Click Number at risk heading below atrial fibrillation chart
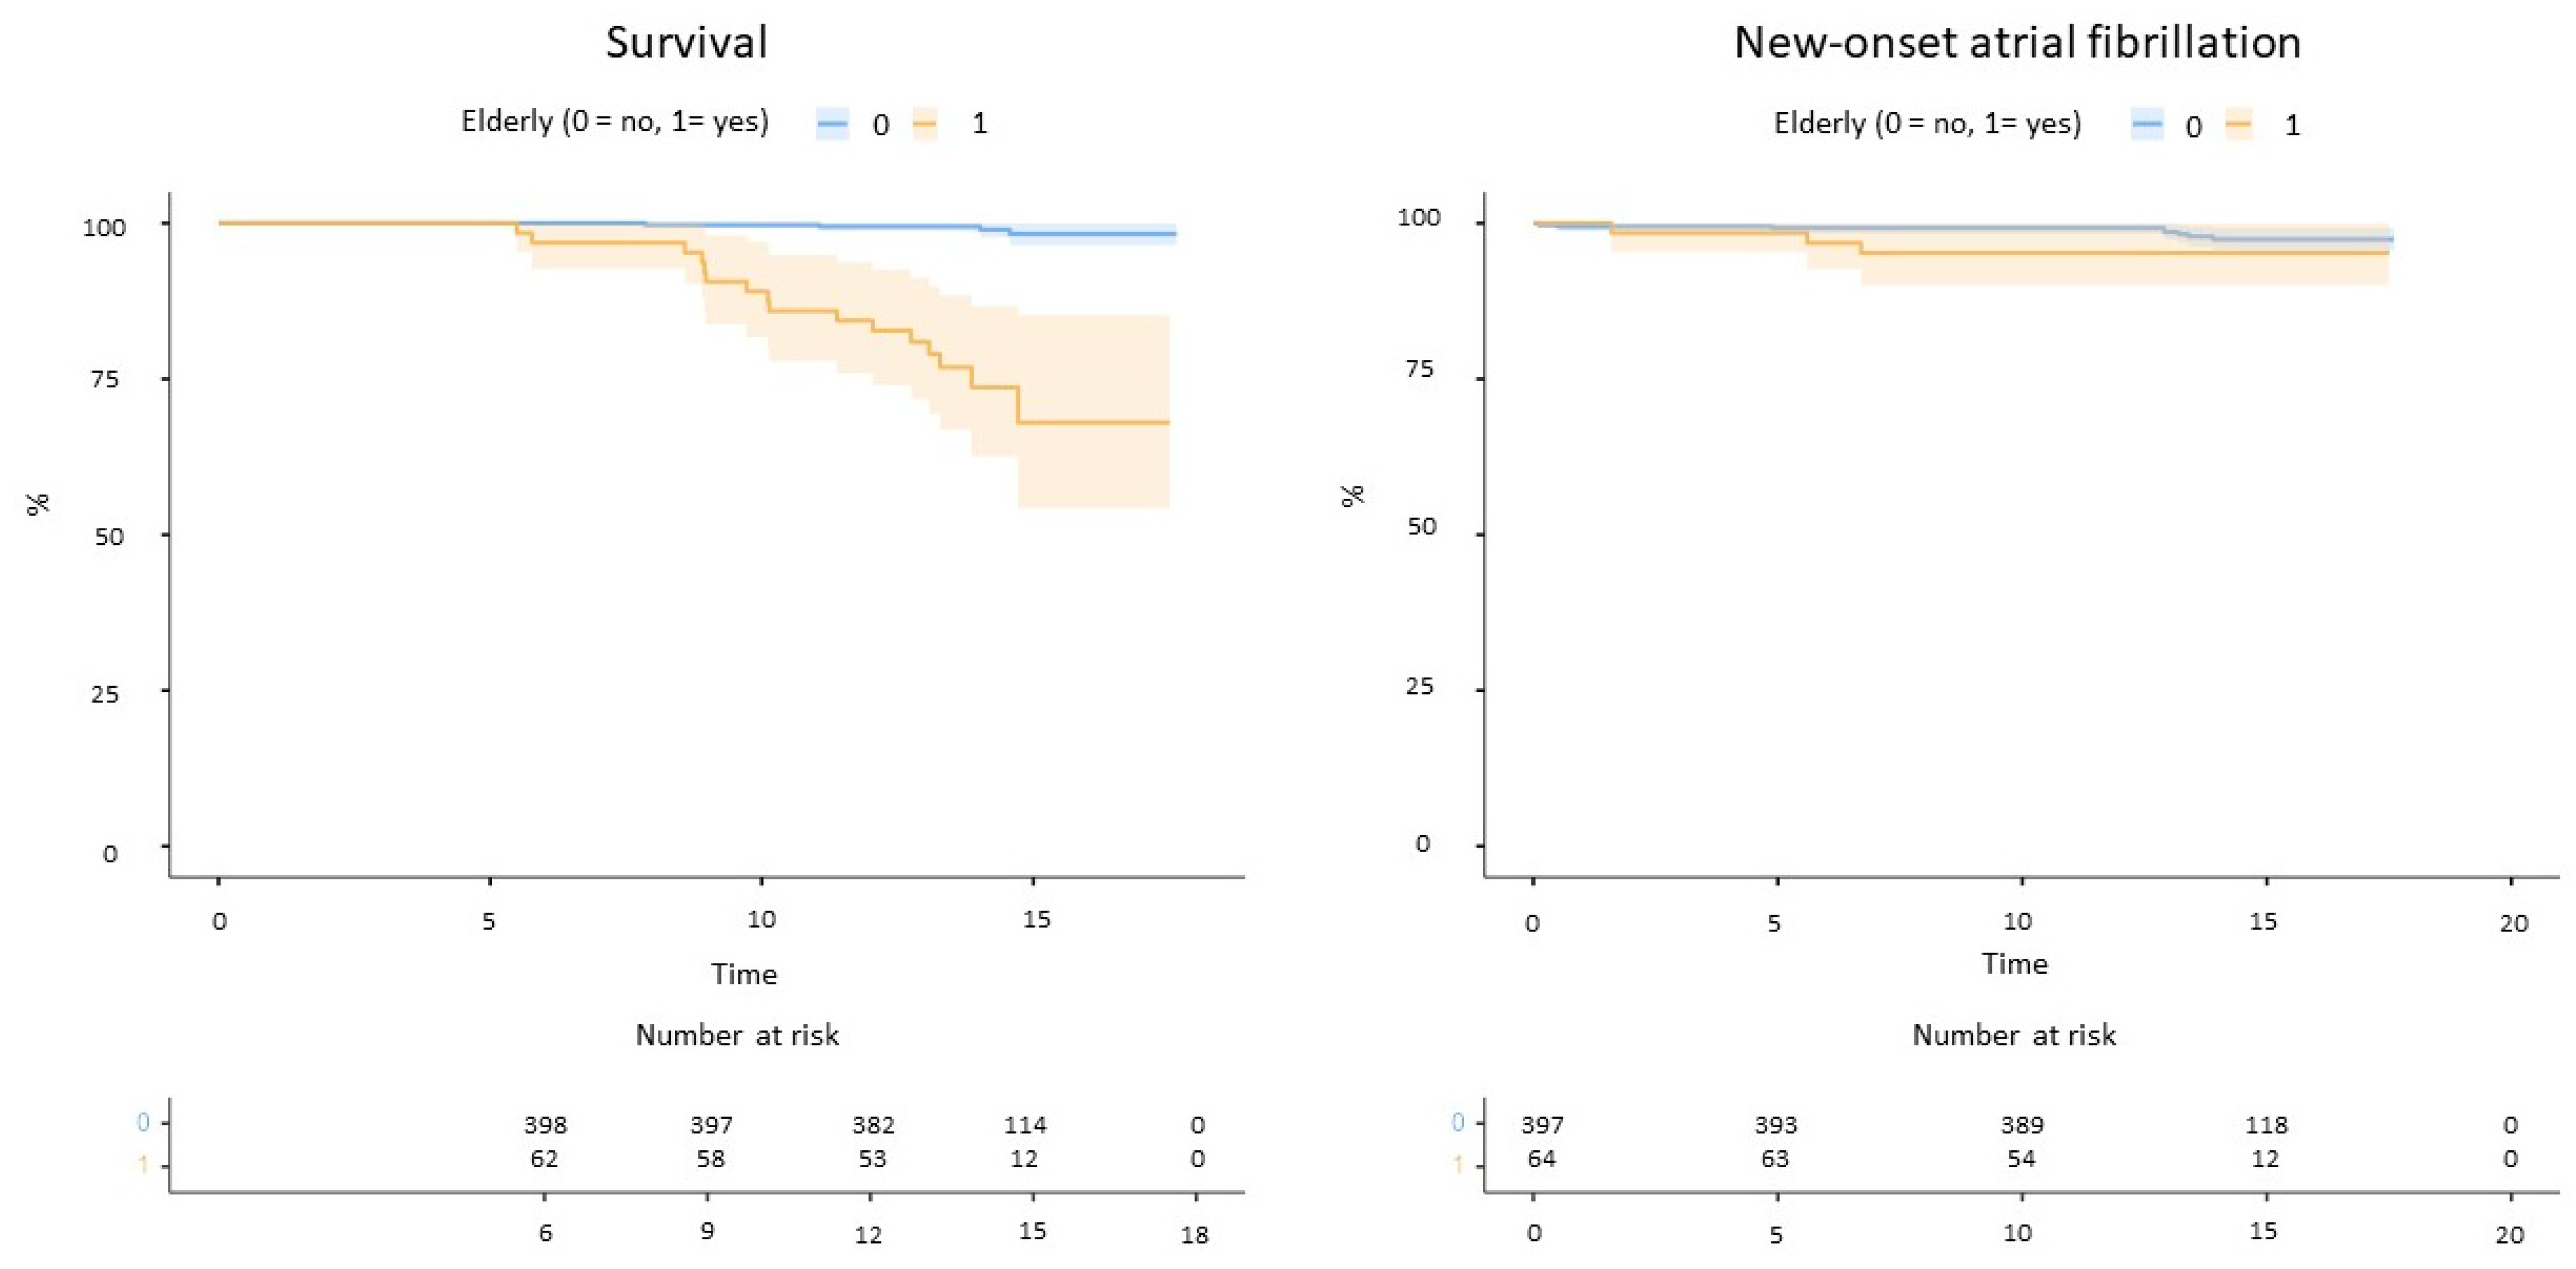 point(2014,1035)
